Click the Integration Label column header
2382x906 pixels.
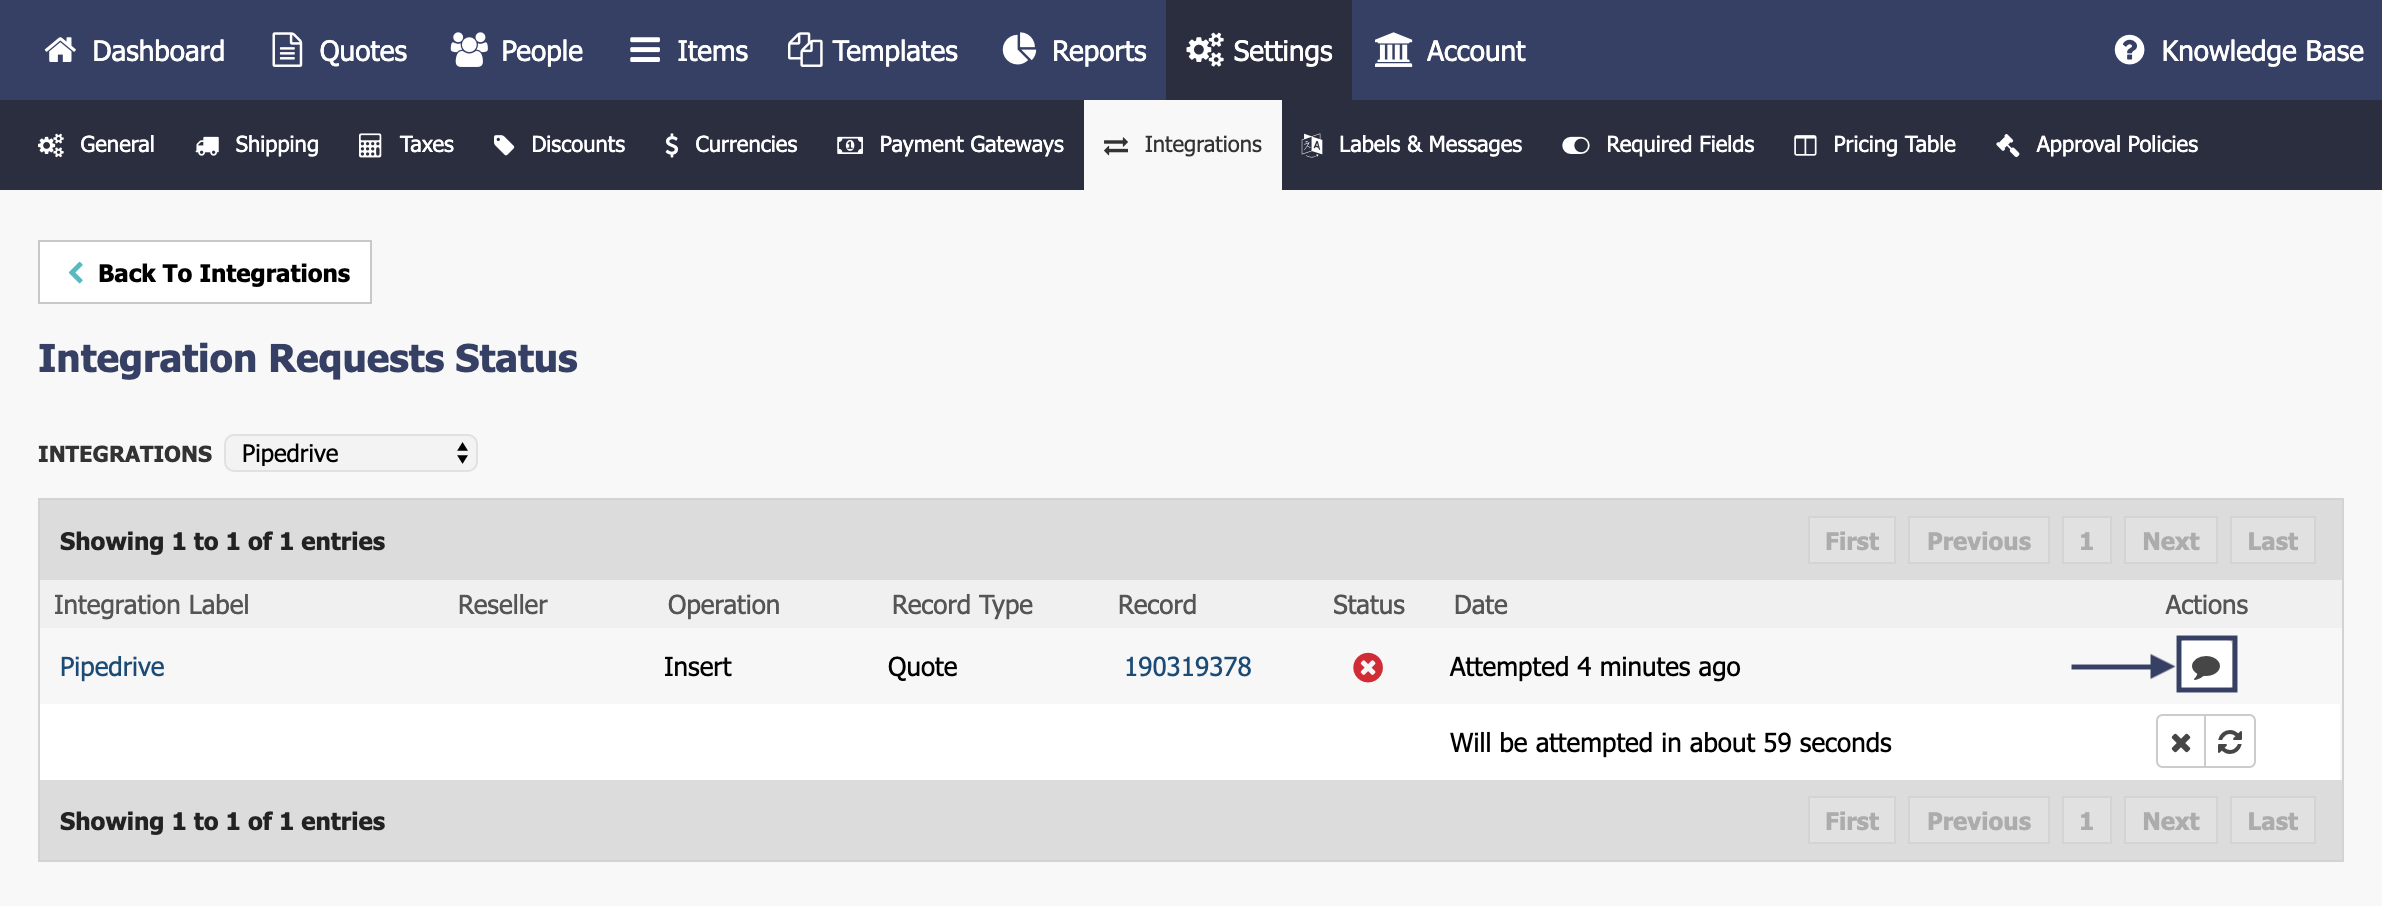pyautogui.click(x=151, y=605)
